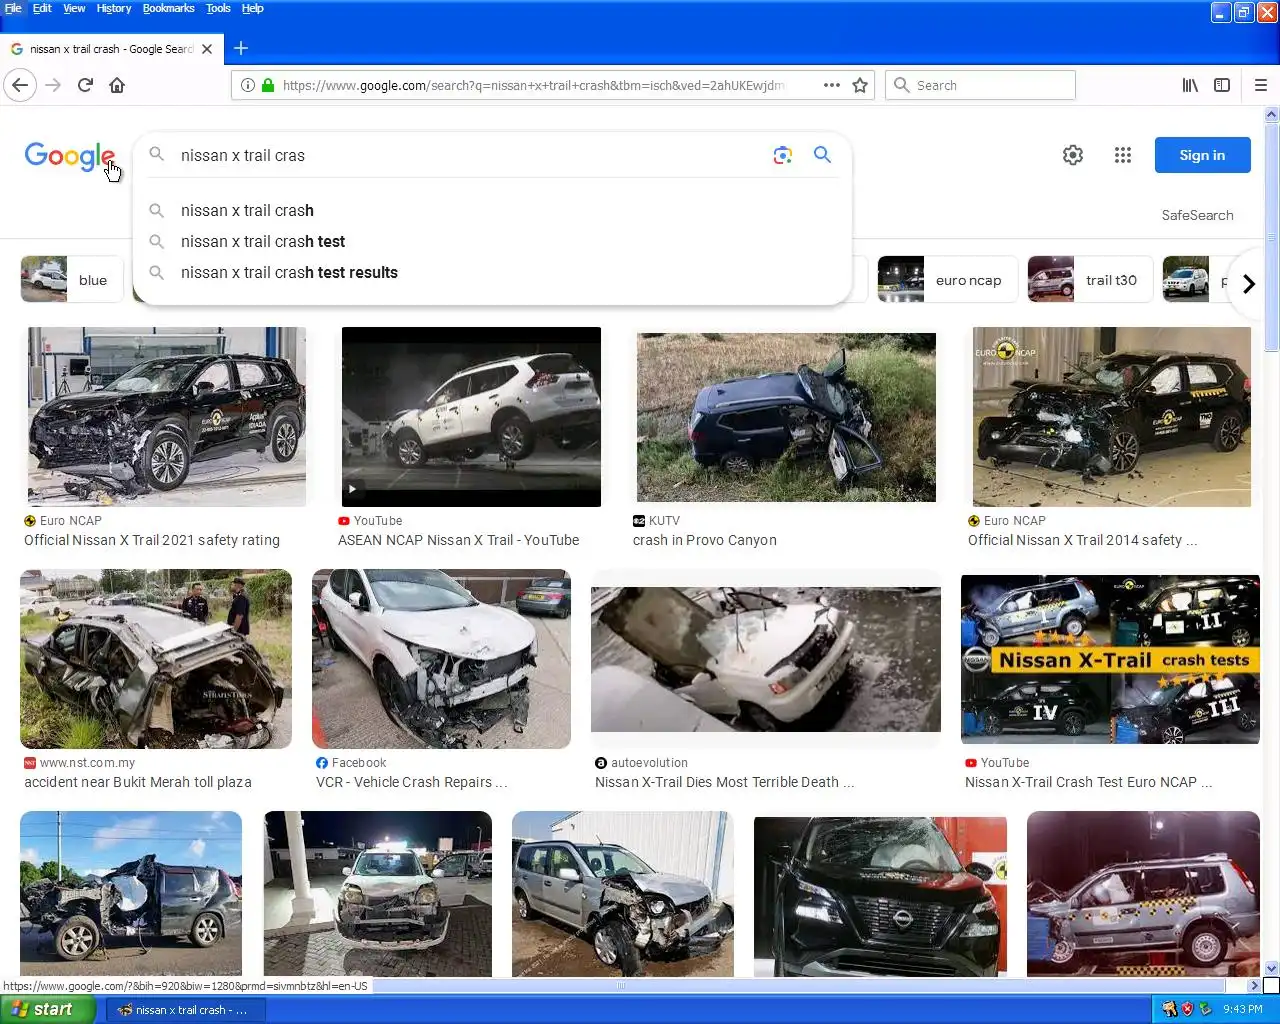Click 'ASEAN NCAP Nissan X Trail - YouTube' link
The height and width of the screenshot is (1024, 1280).
point(459,540)
